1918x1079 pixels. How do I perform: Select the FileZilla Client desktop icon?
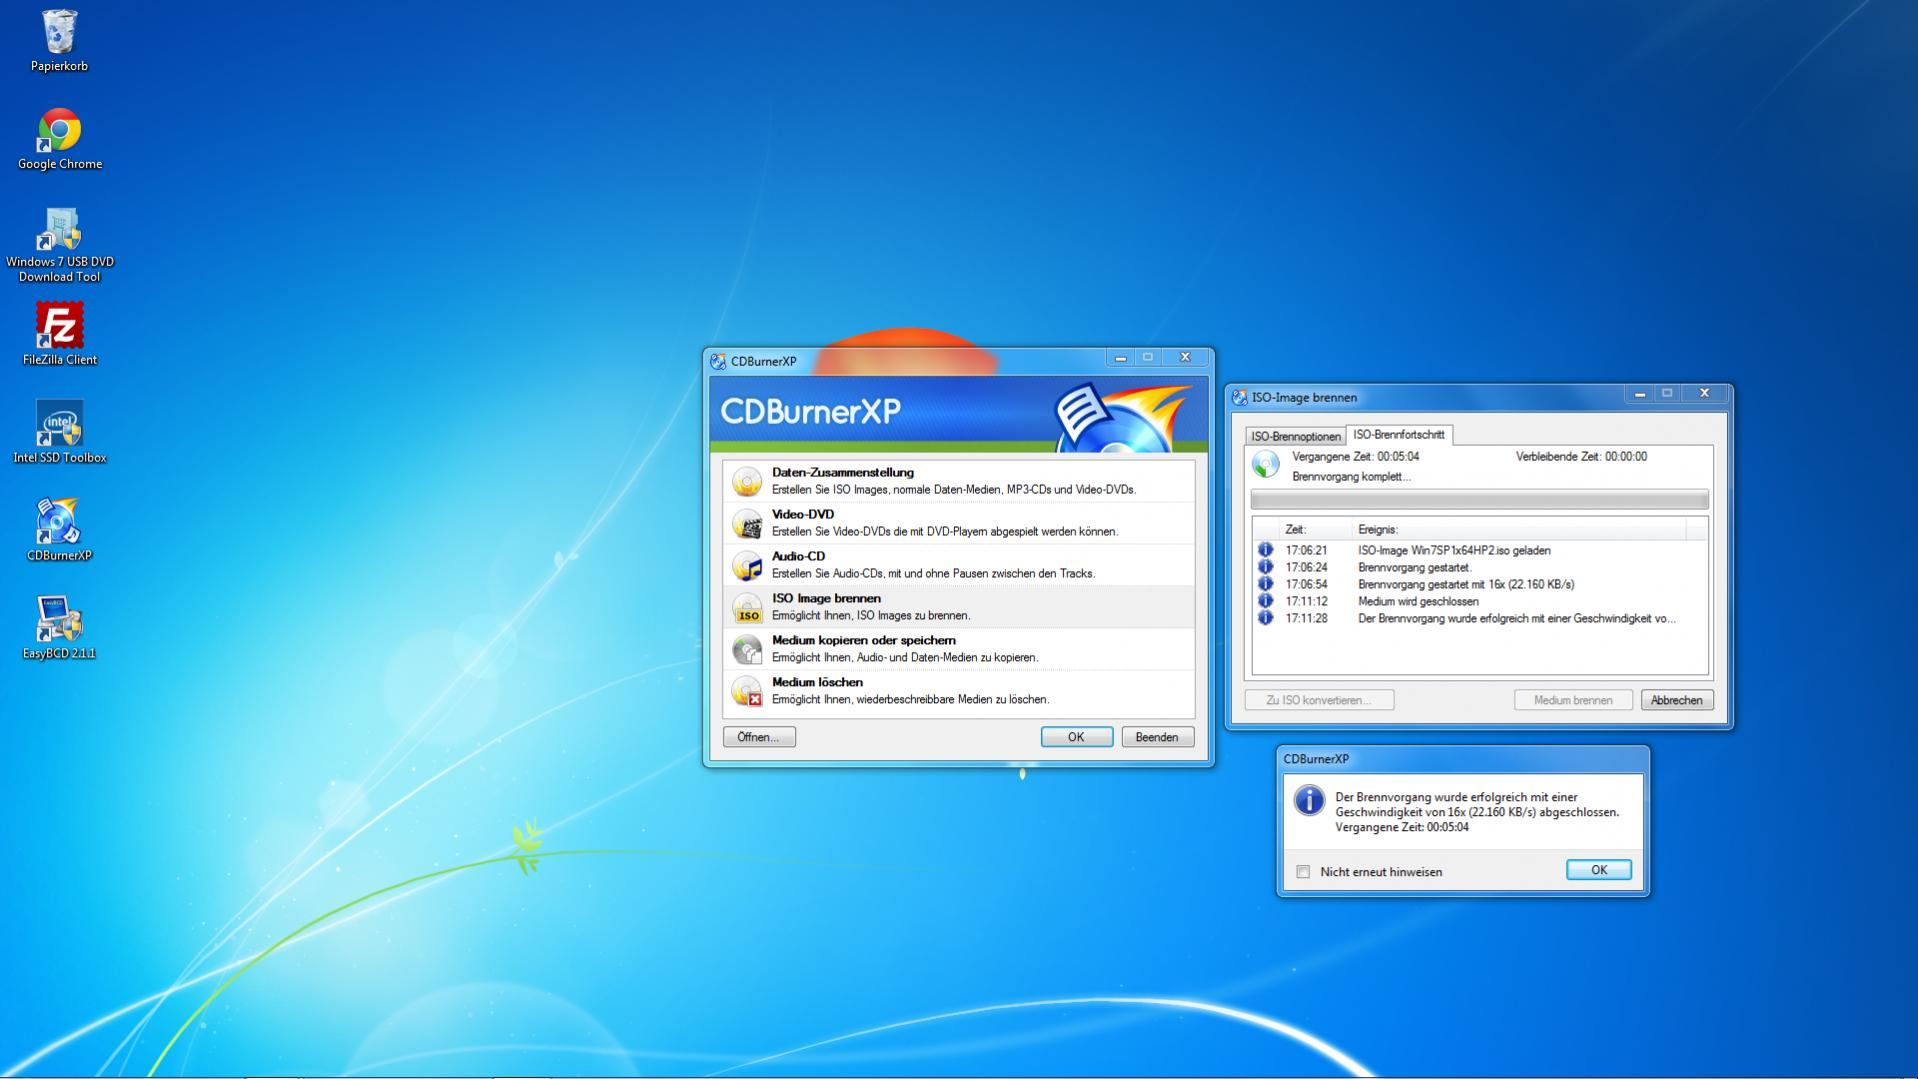[x=59, y=334]
